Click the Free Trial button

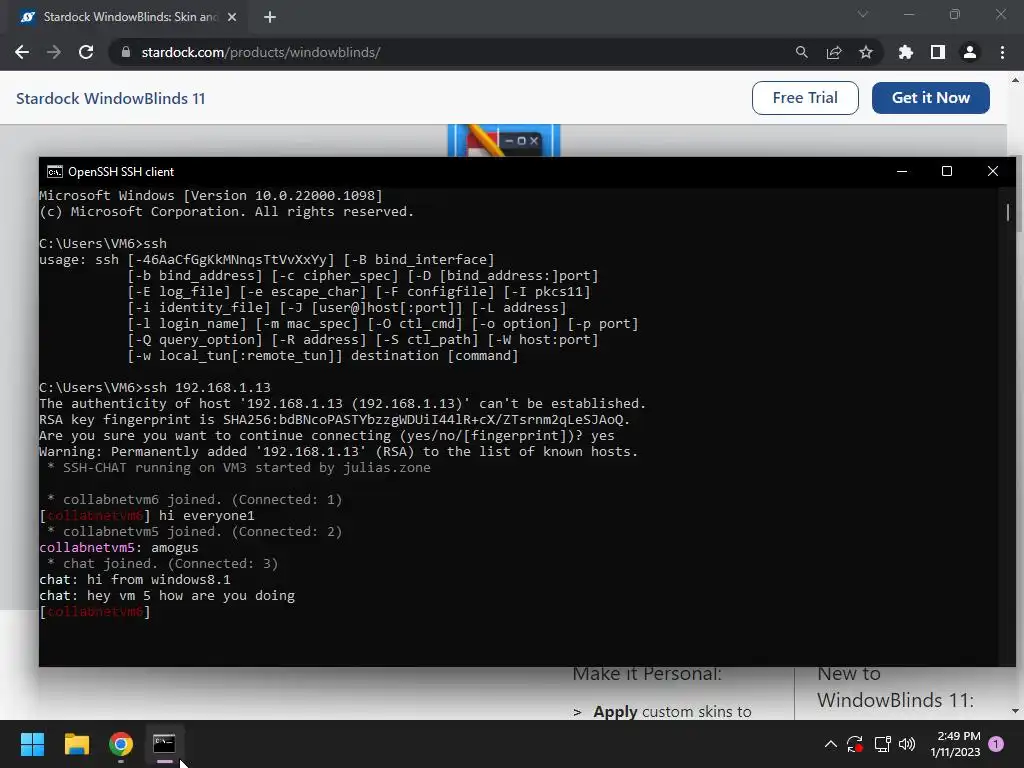point(805,98)
